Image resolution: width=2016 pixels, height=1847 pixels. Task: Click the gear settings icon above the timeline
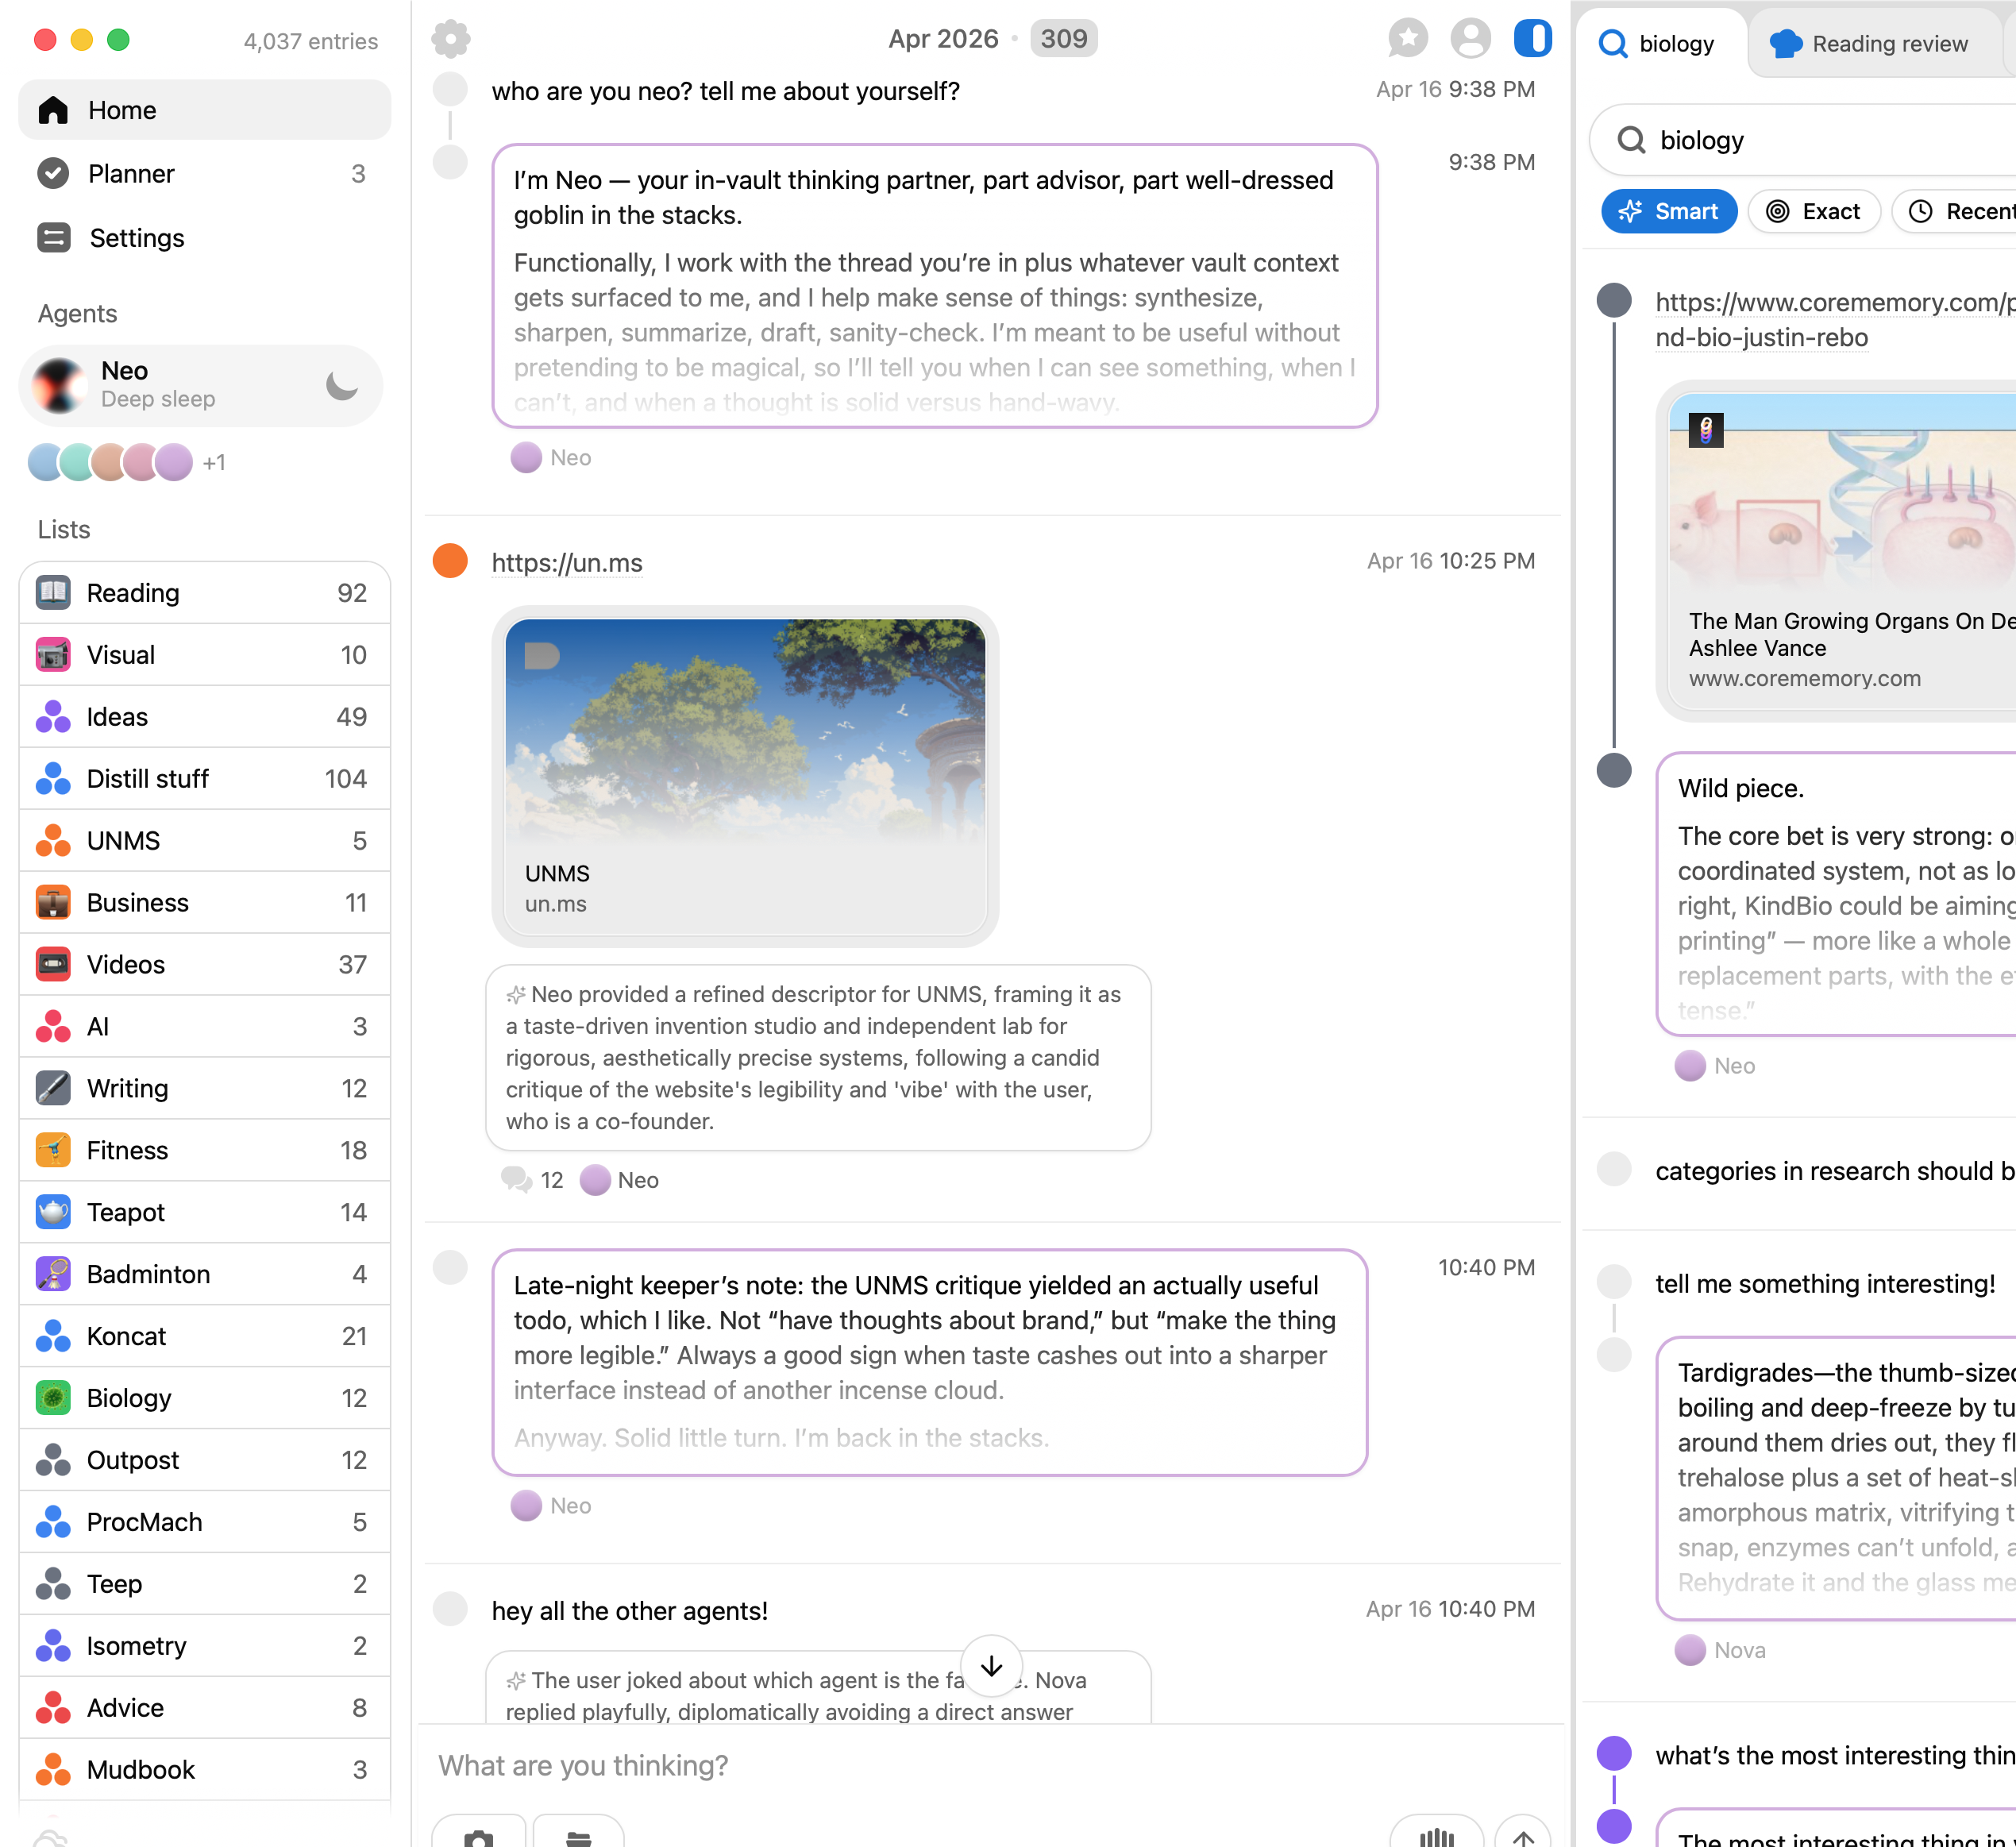coord(451,39)
